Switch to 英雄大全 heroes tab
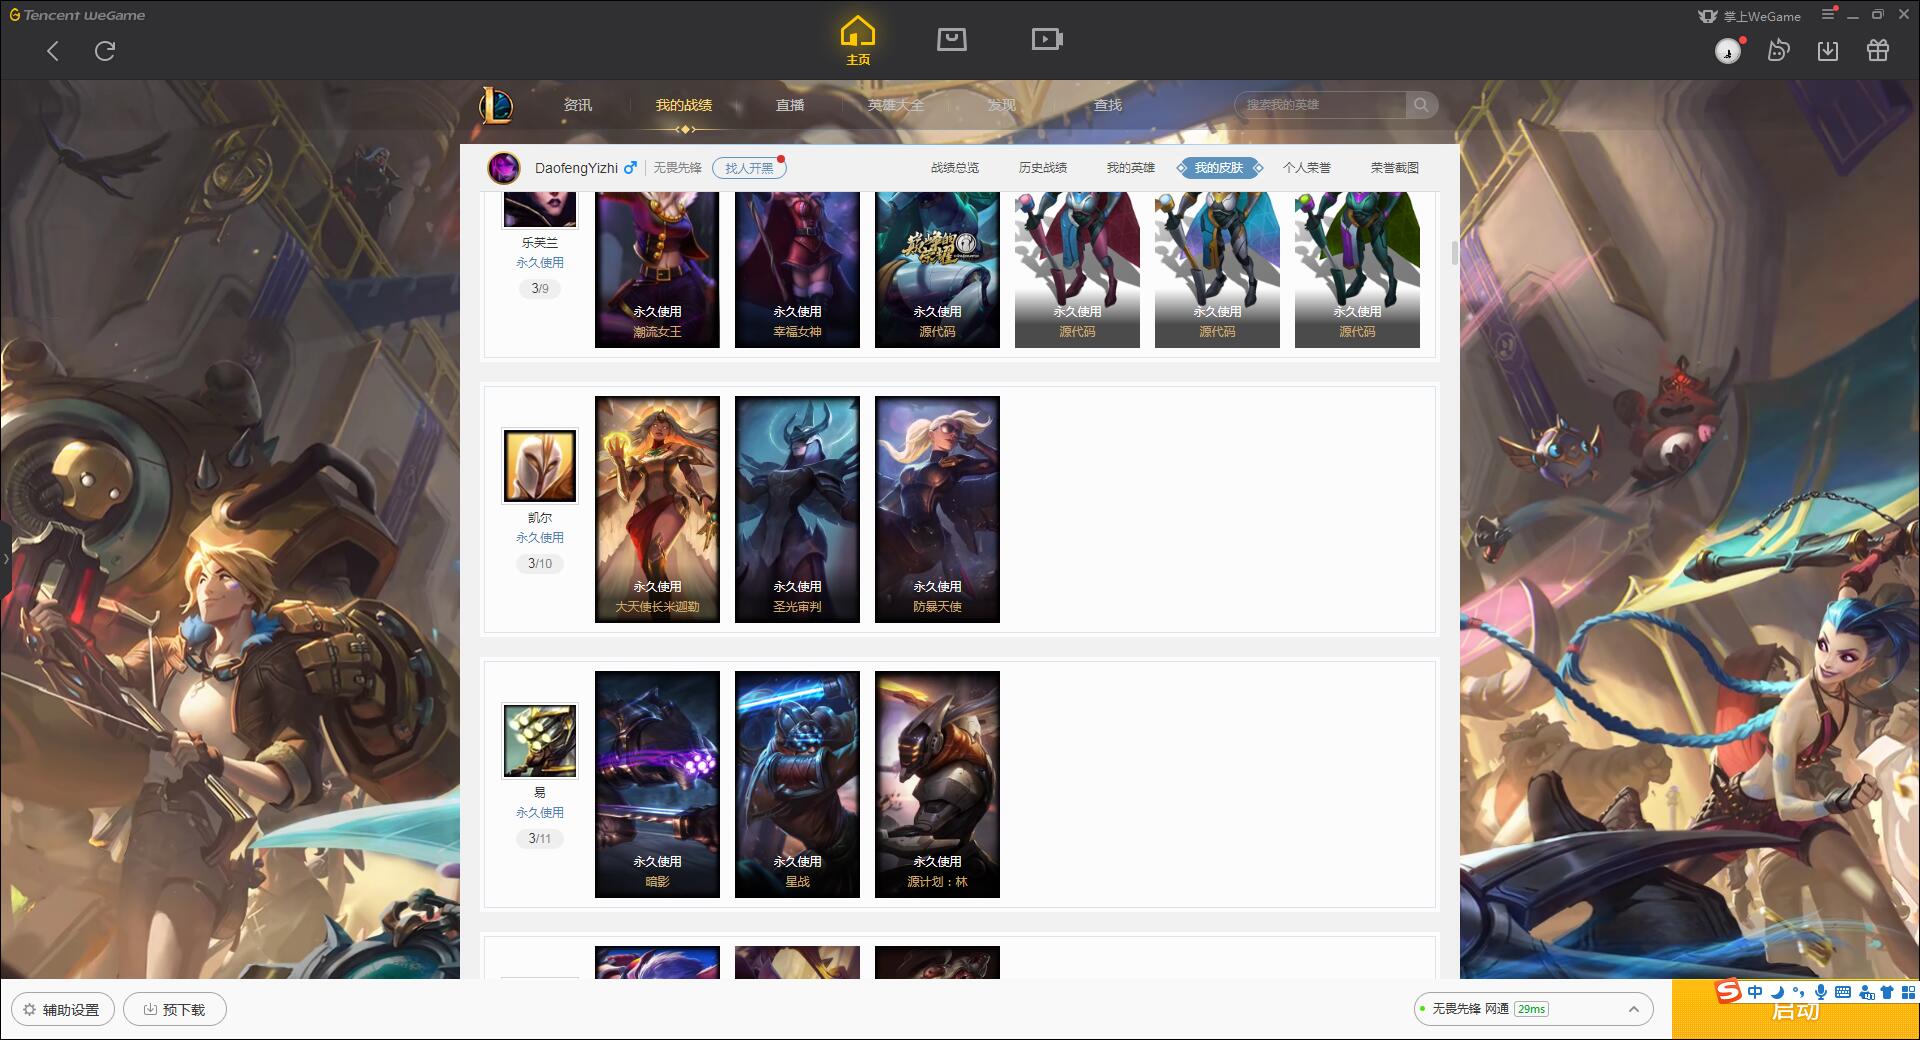 pos(896,105)
